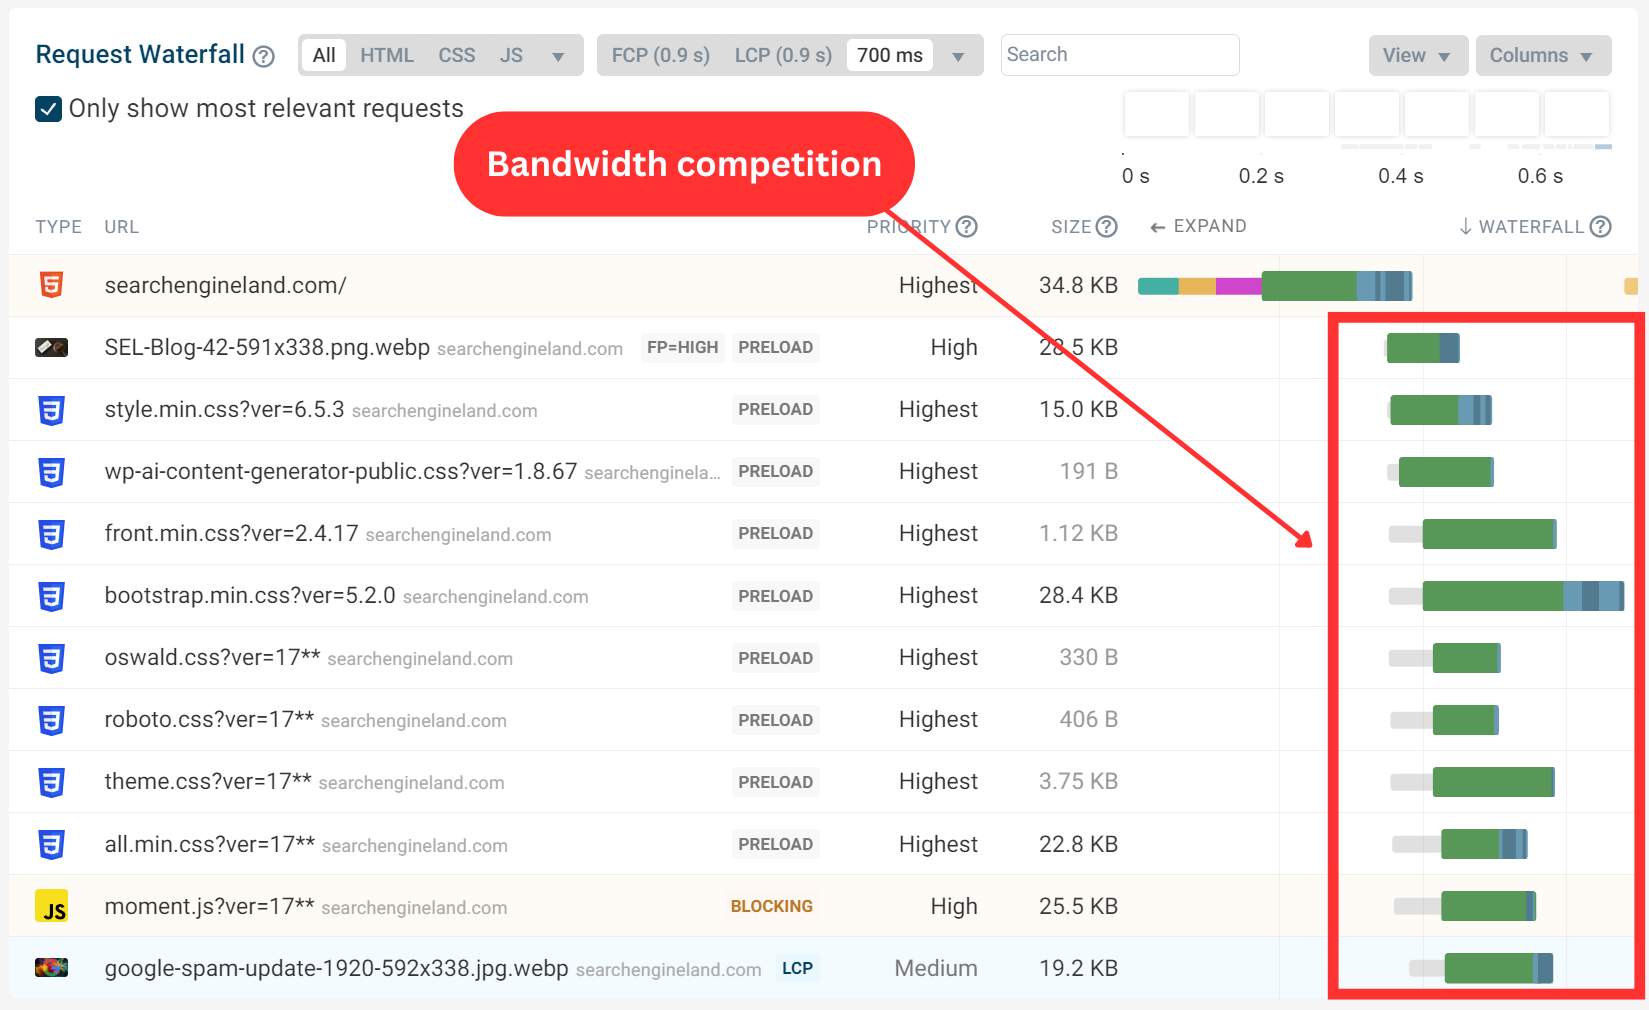The image size is (1649, 1010).
Task: Open the Columns dropdown
Action: pos(1543,56)
